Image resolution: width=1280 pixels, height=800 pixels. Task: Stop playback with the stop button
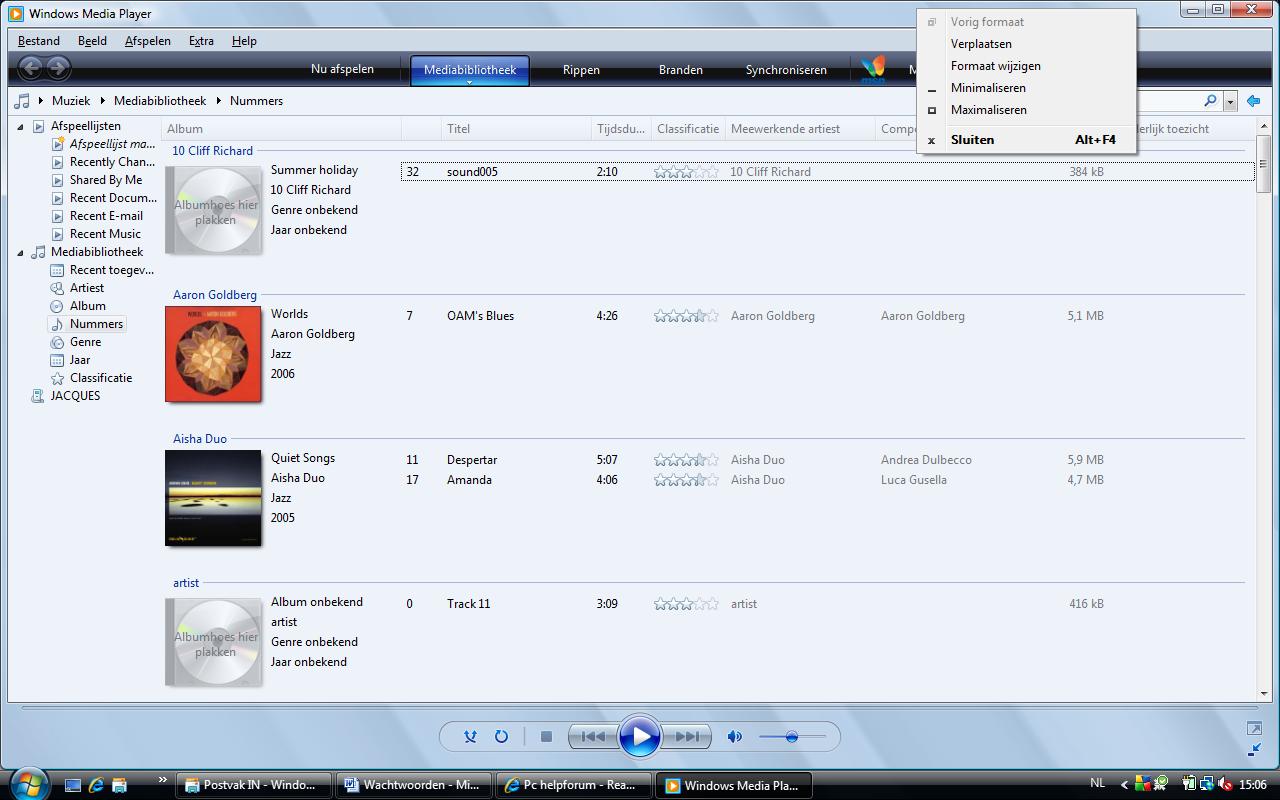click(546, 737)
